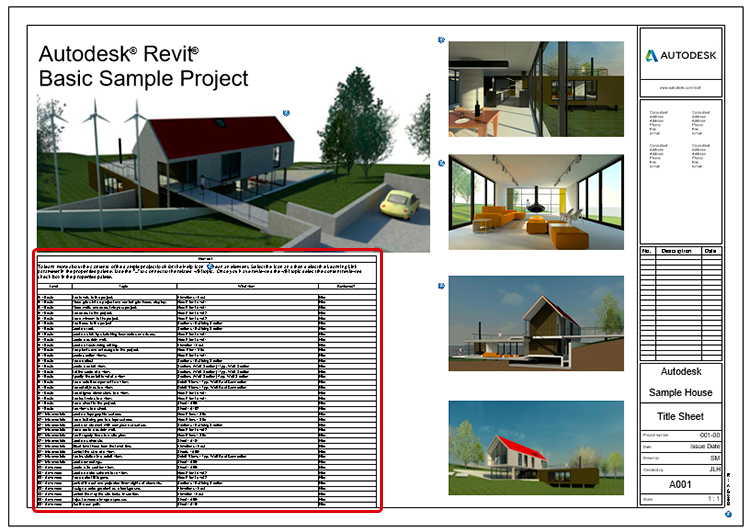Click the 'Autodesk Revit' title text

pos(119,54)
